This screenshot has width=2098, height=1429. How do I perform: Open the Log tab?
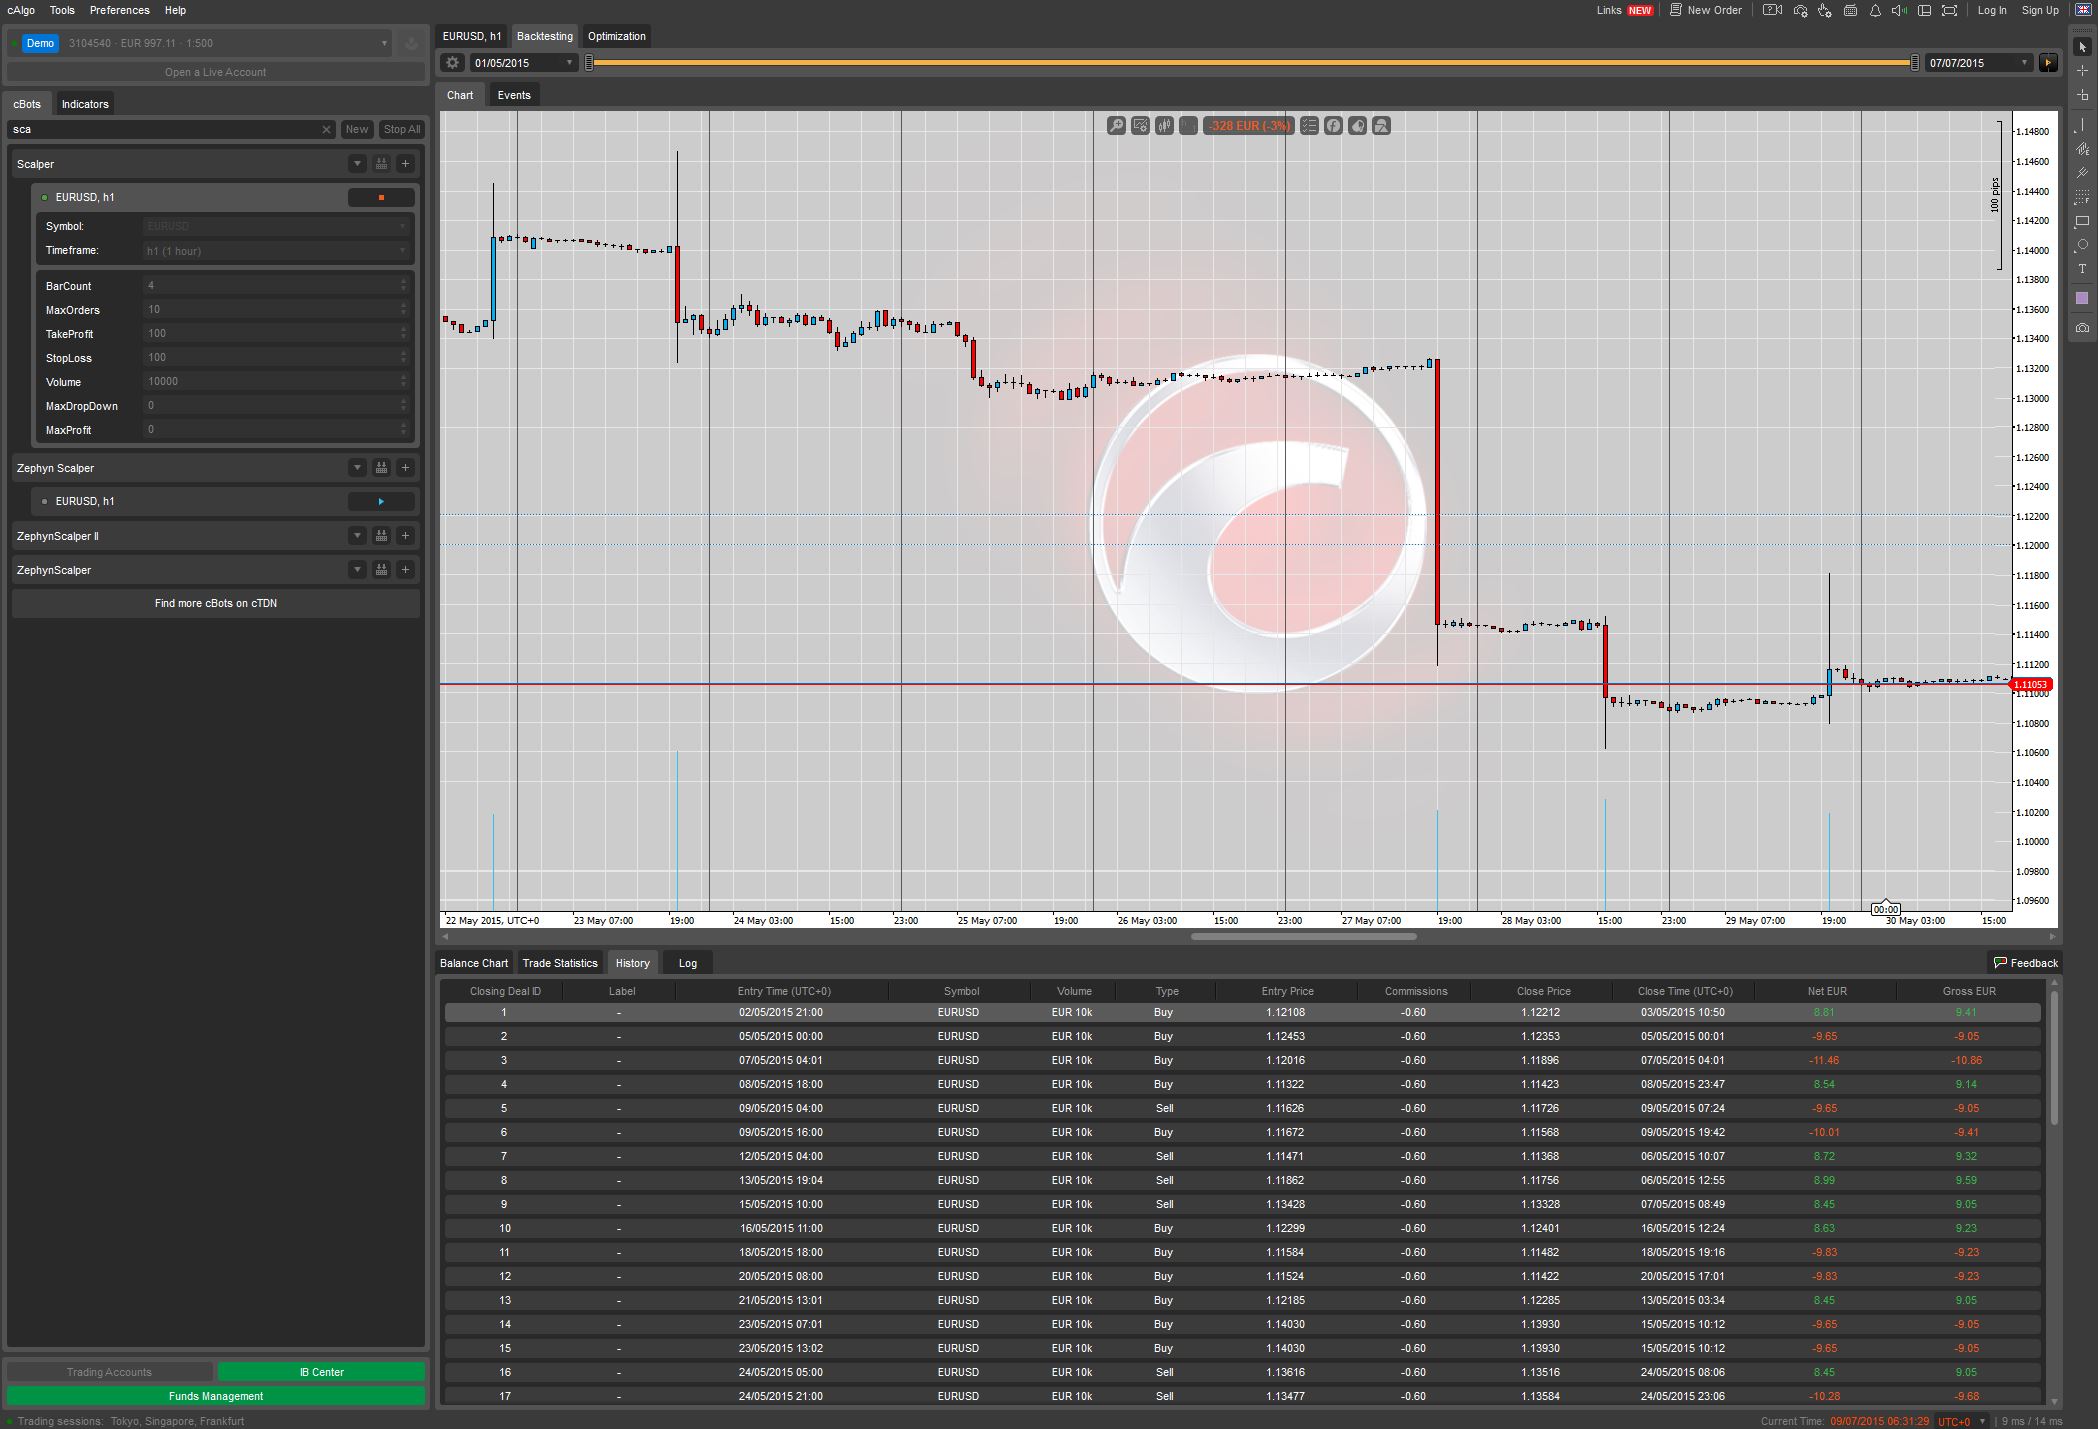(688, 963)
